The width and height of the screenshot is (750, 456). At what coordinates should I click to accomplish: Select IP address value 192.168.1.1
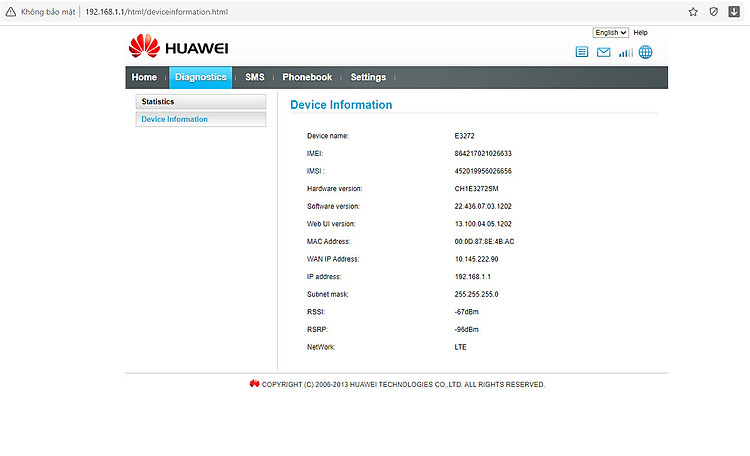point(473,277)
